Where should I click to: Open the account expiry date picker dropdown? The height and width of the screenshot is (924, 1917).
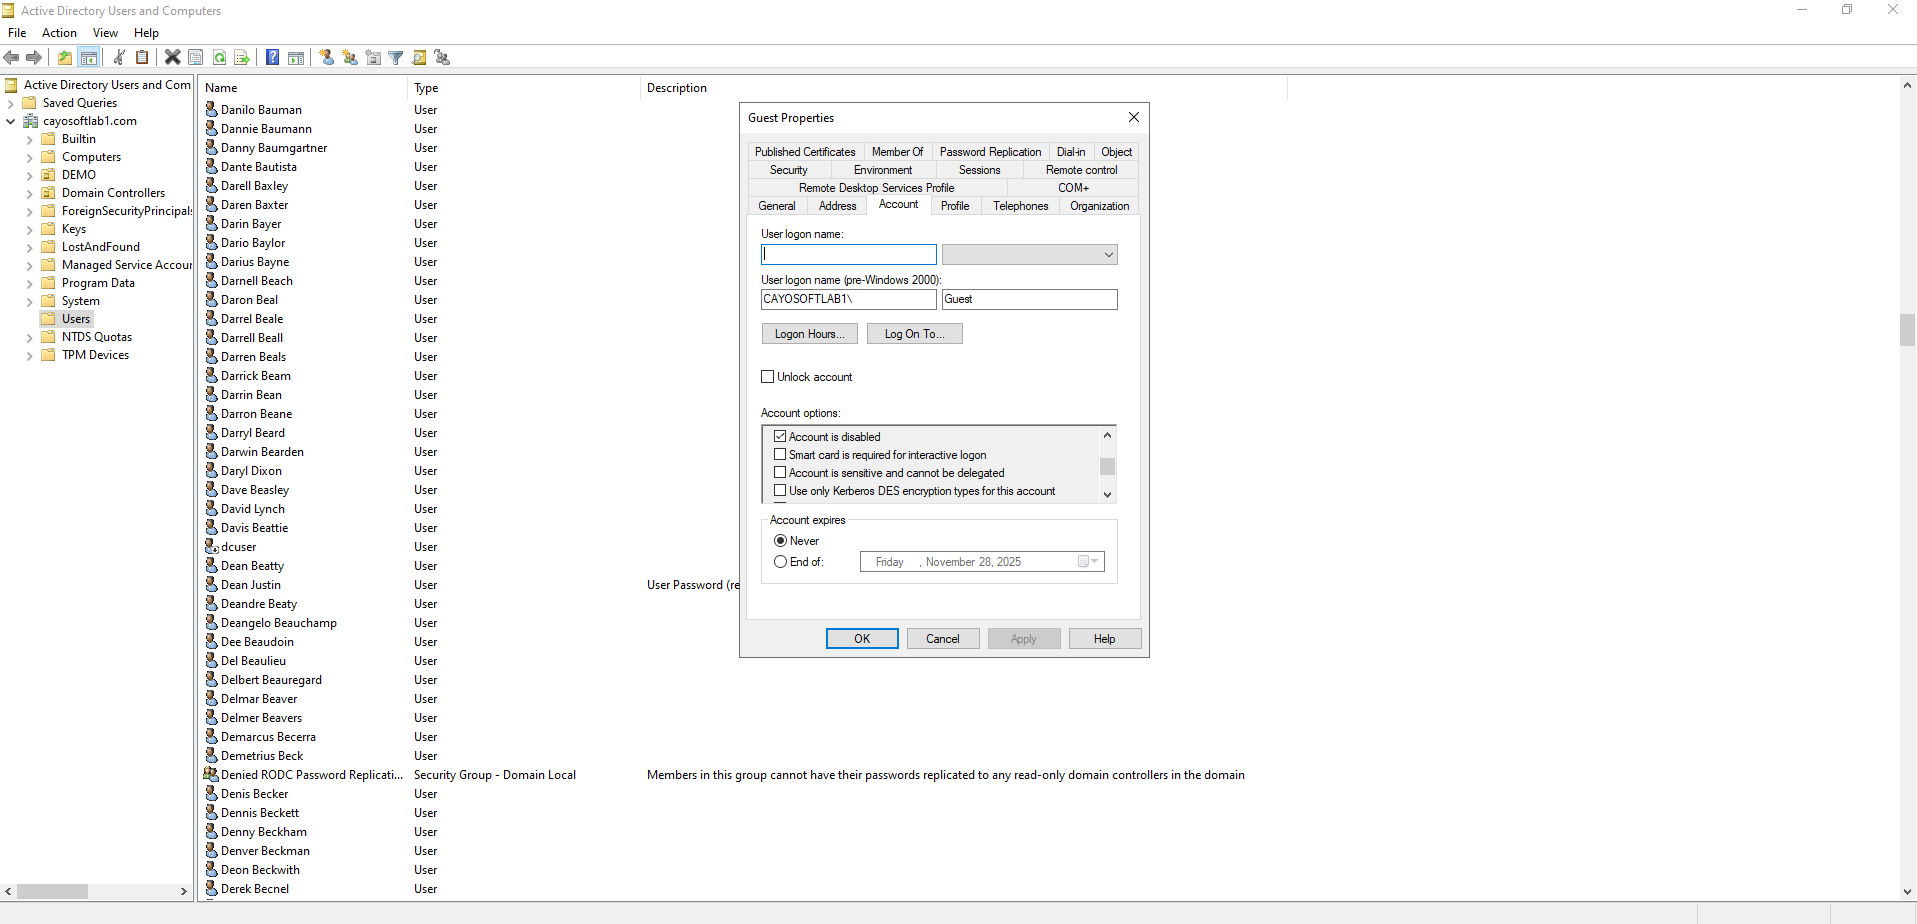[x=1094, y=562]
